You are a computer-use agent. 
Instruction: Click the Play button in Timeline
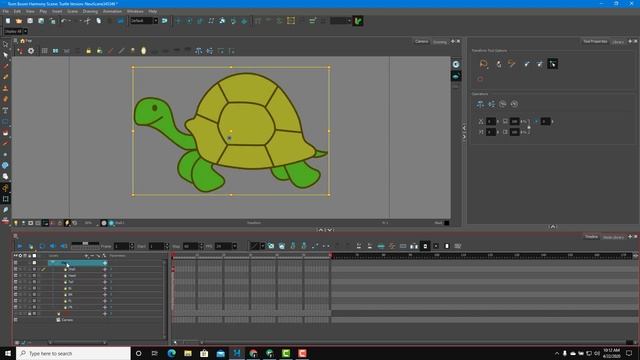coord(20,246)
